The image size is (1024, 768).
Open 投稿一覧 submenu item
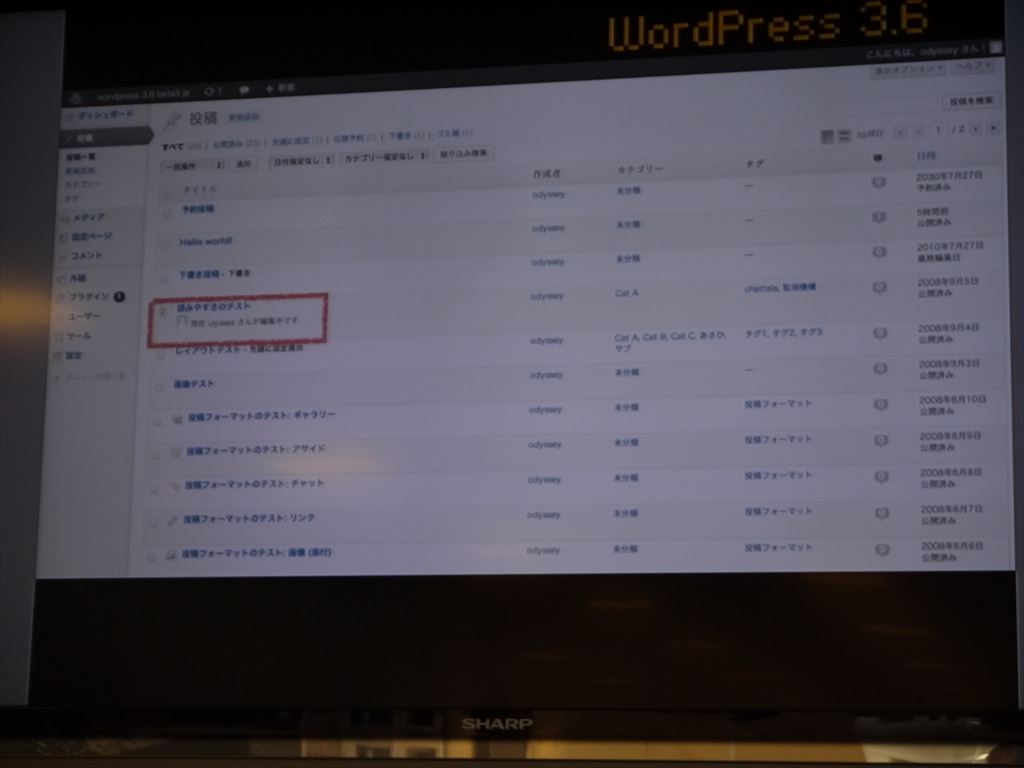point(80,157)
